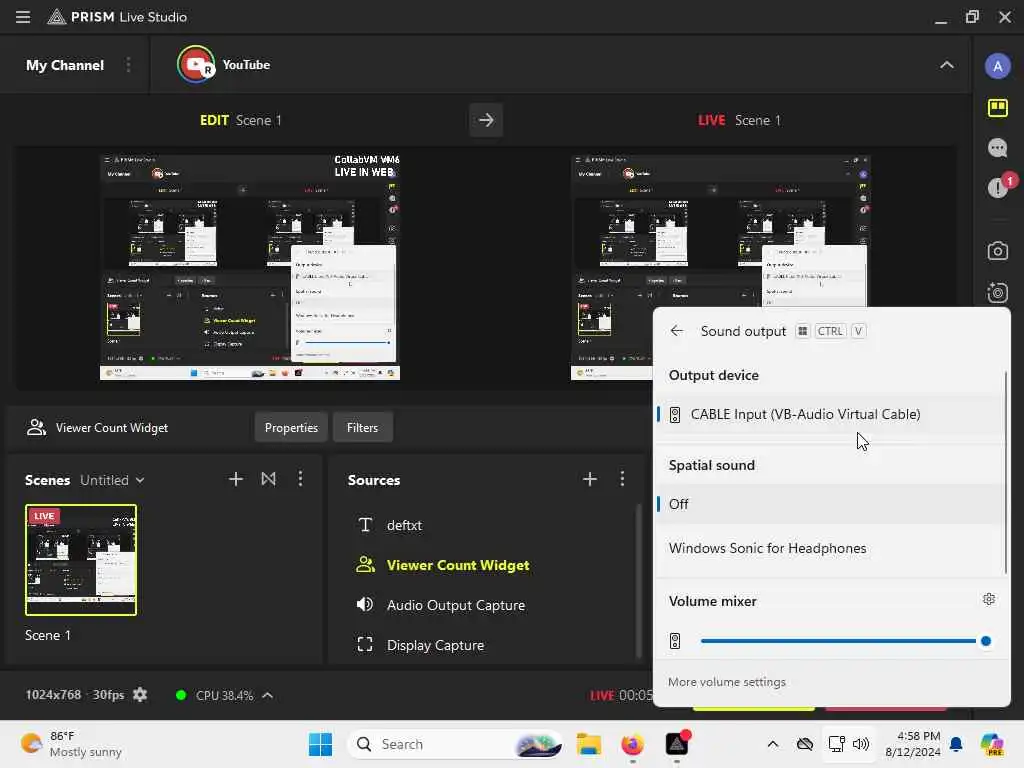Open the chat panel icon
This screenshot has height=768, width=1024.
click(x=997, y=148)
